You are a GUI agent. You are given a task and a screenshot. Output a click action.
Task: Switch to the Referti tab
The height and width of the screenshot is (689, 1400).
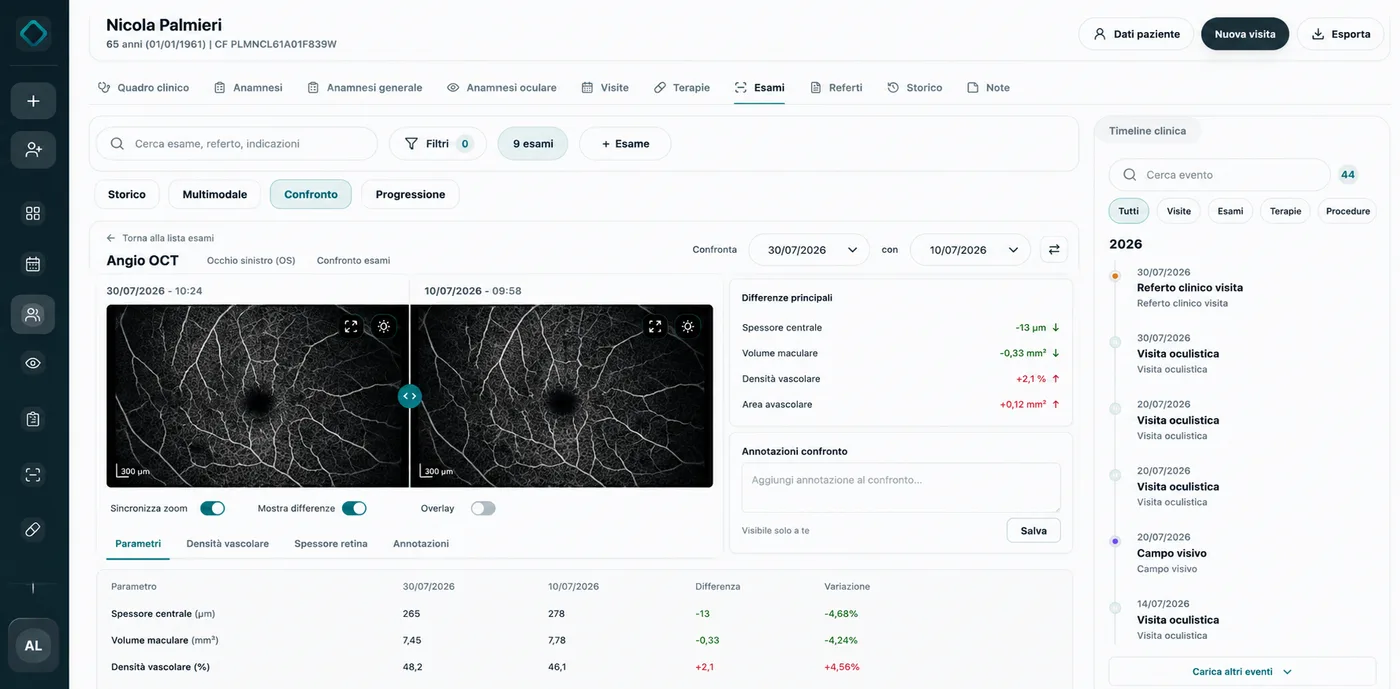(x=836, y=88)
